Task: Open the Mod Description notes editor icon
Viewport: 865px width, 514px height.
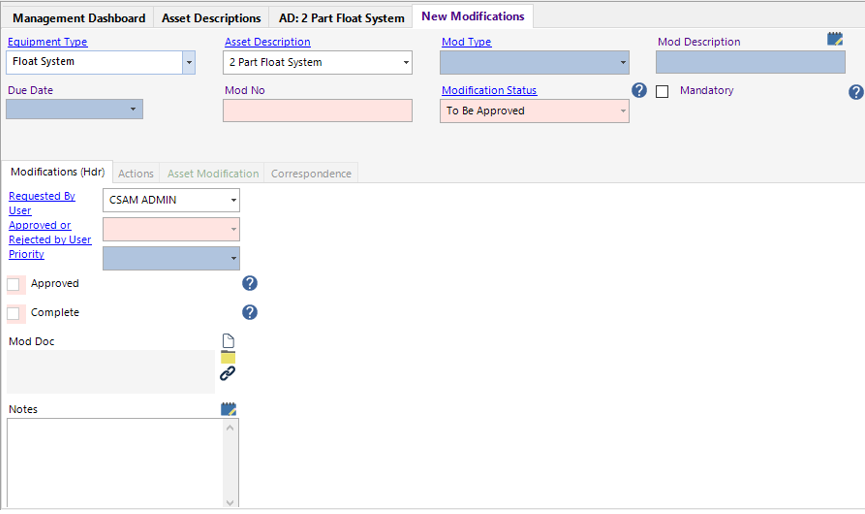Action: (835, 39)
